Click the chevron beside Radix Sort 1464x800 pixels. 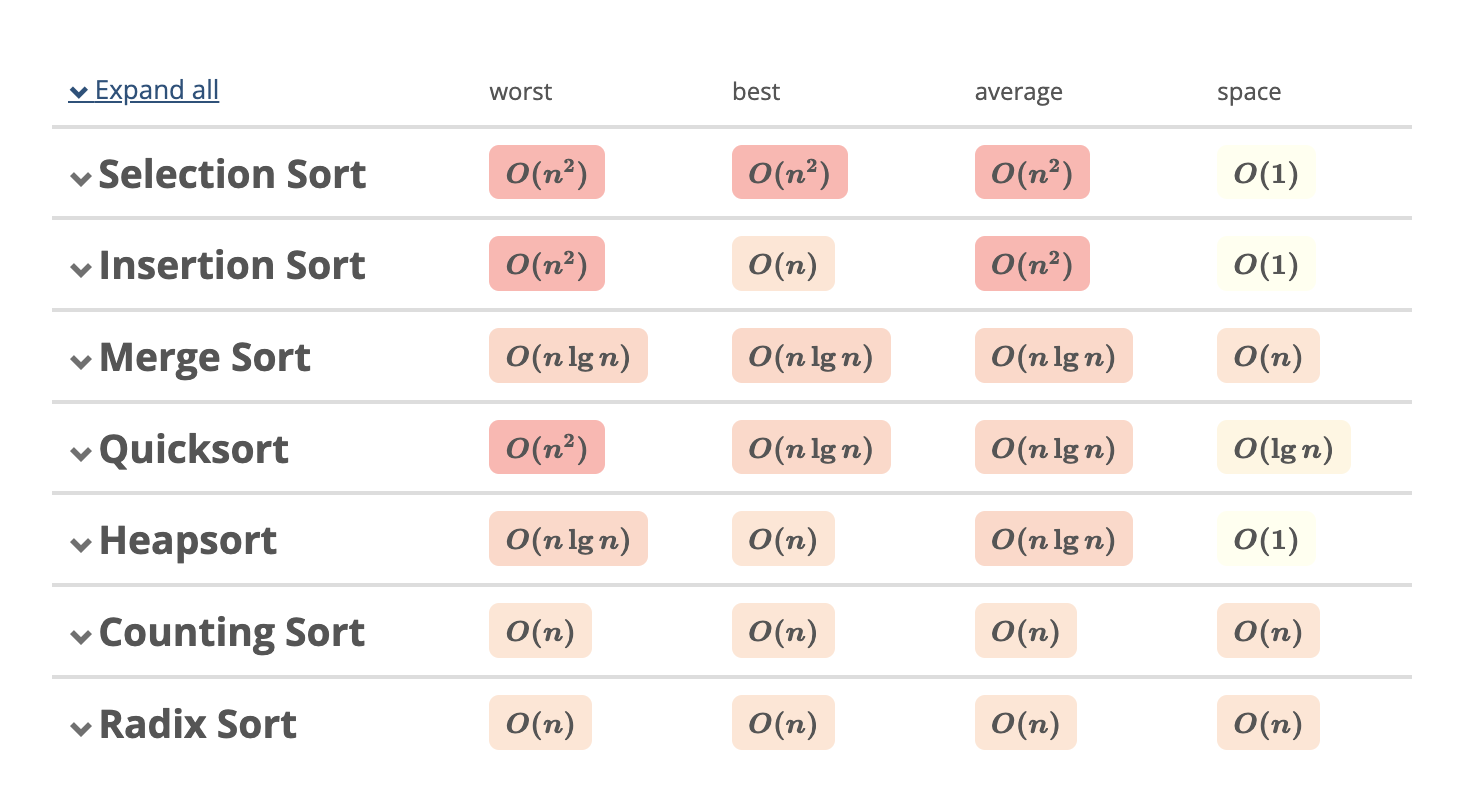tap(81, 729)
